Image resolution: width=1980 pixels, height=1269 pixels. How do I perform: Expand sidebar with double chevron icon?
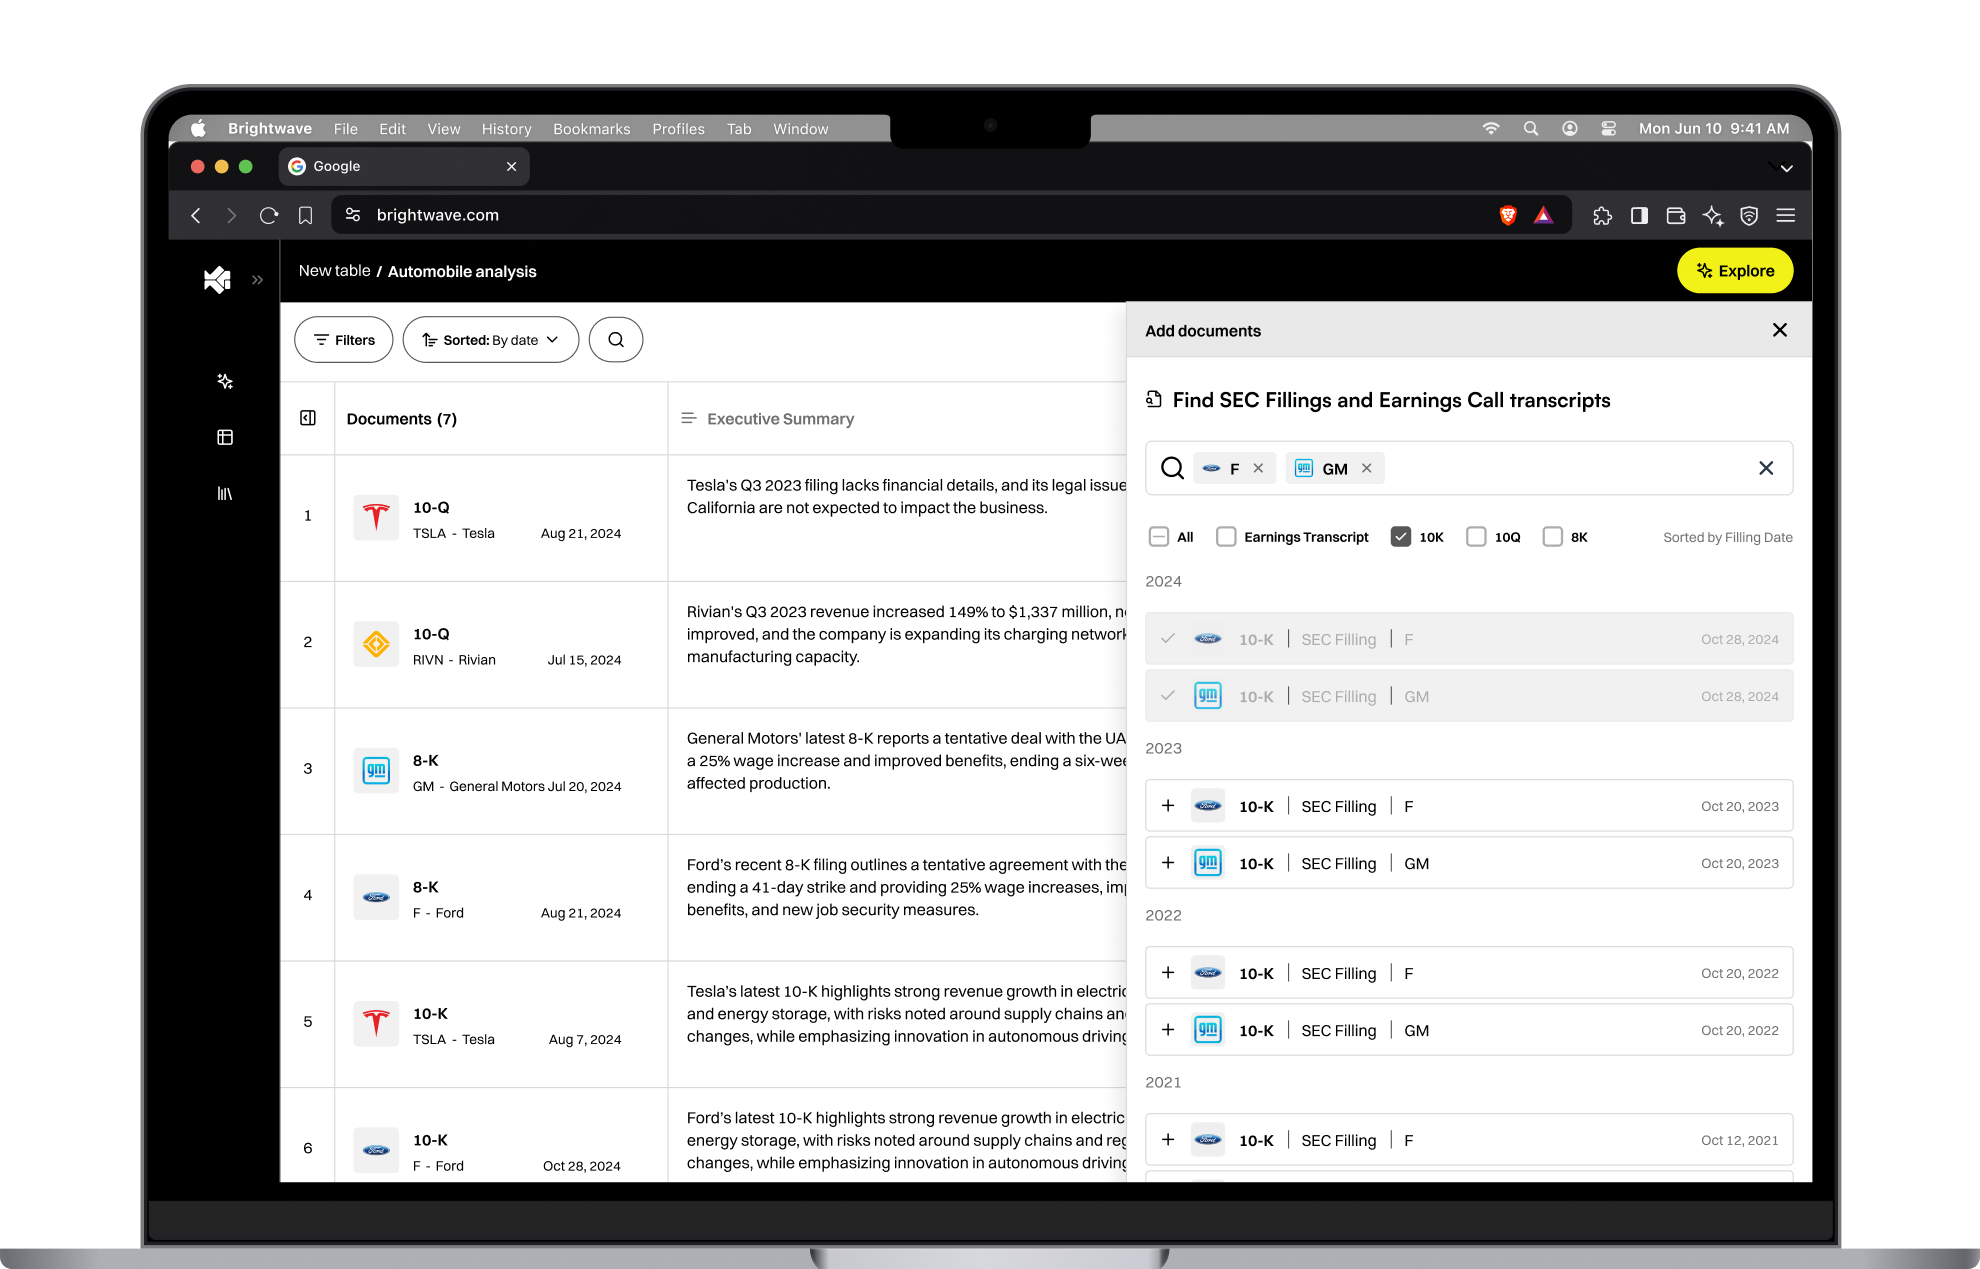258,280
